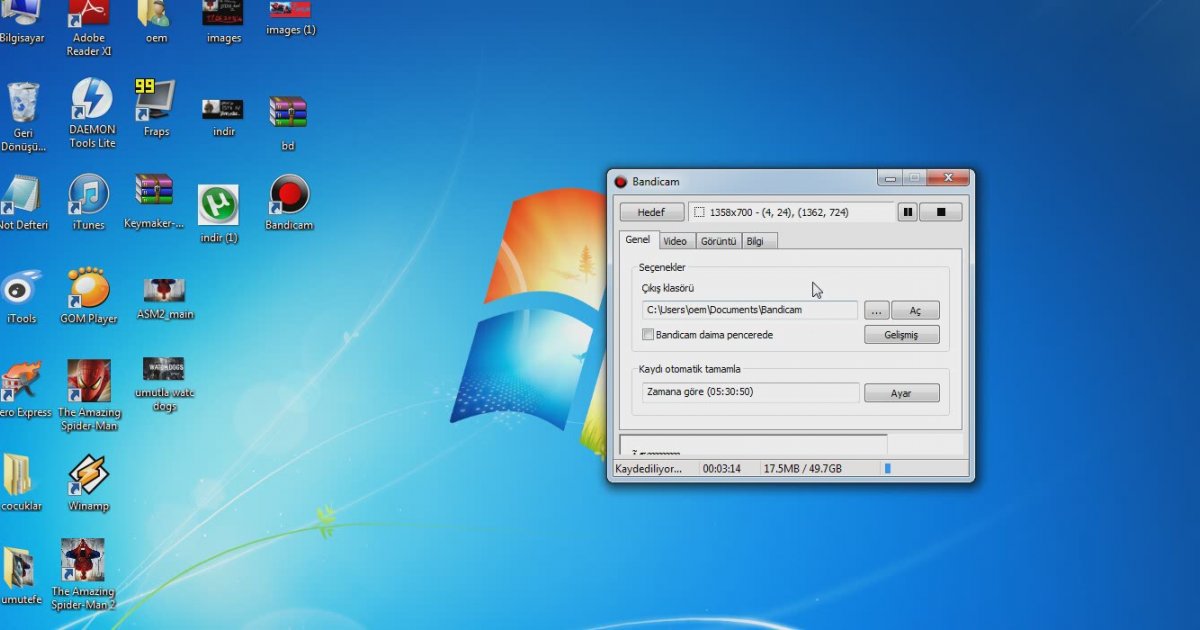This screenshot has width=1200, height=630.
Task: Click the output folder path field
Action: coord(750,310)
